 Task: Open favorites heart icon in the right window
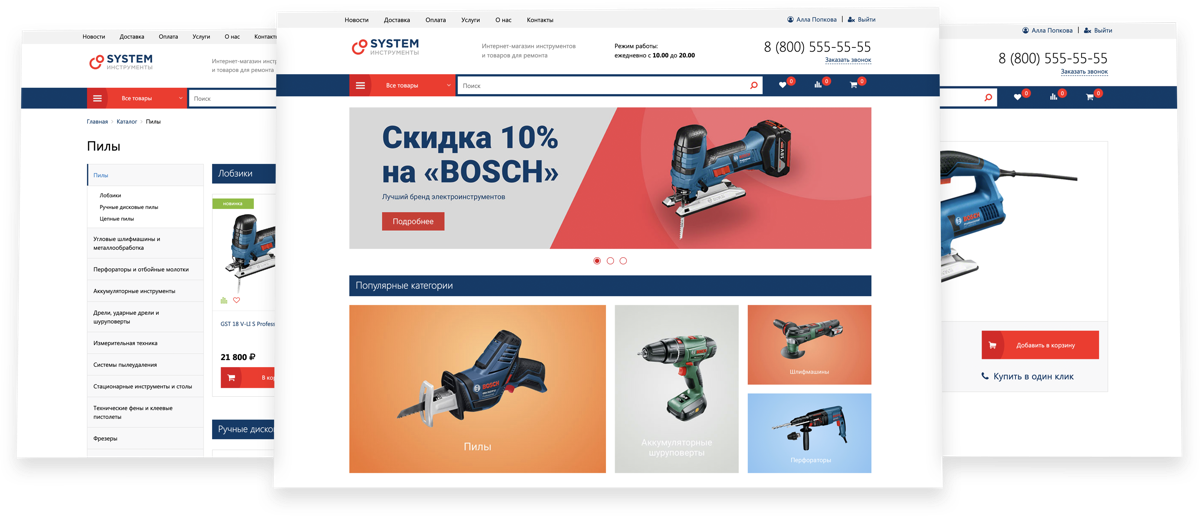tap(1017, 97)
